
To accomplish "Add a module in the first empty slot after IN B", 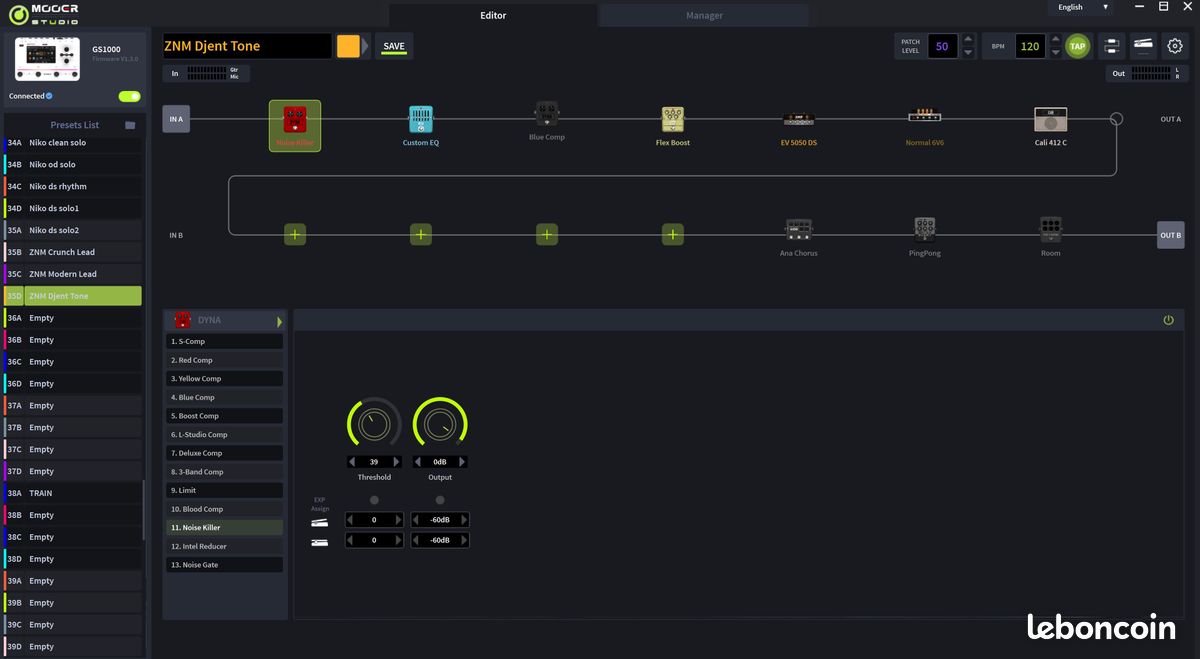I will [295, 235].
